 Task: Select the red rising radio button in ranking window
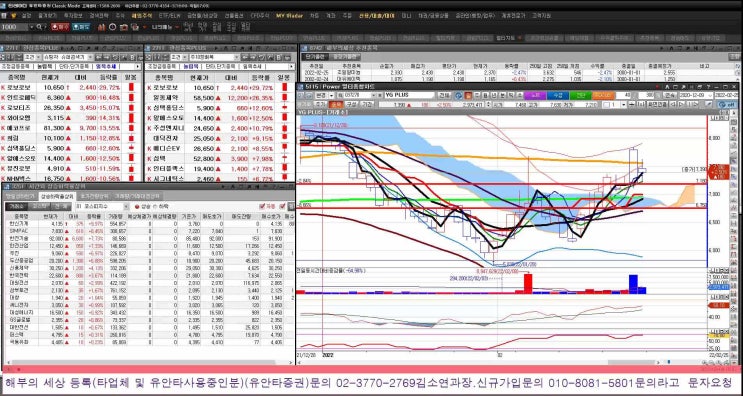(137, 207)
